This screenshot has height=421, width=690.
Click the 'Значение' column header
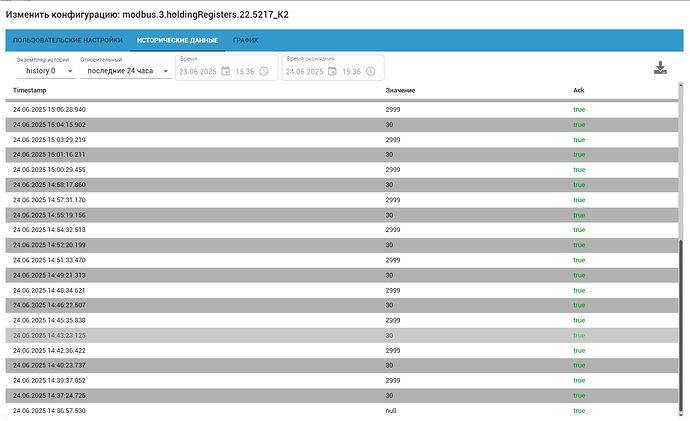pyautogui.click(x=400, y=90)
